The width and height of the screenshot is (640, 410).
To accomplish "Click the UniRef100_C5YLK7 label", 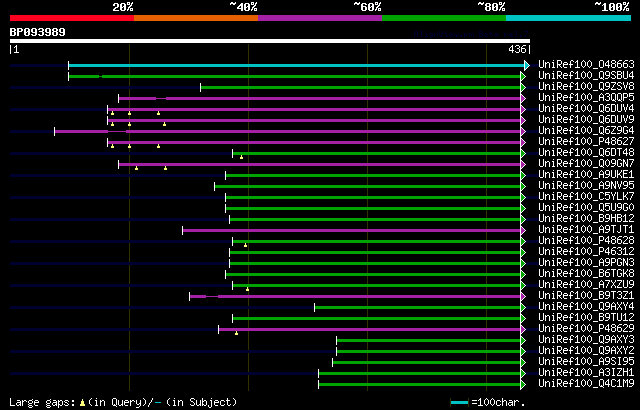I will (x=586, y=197).
